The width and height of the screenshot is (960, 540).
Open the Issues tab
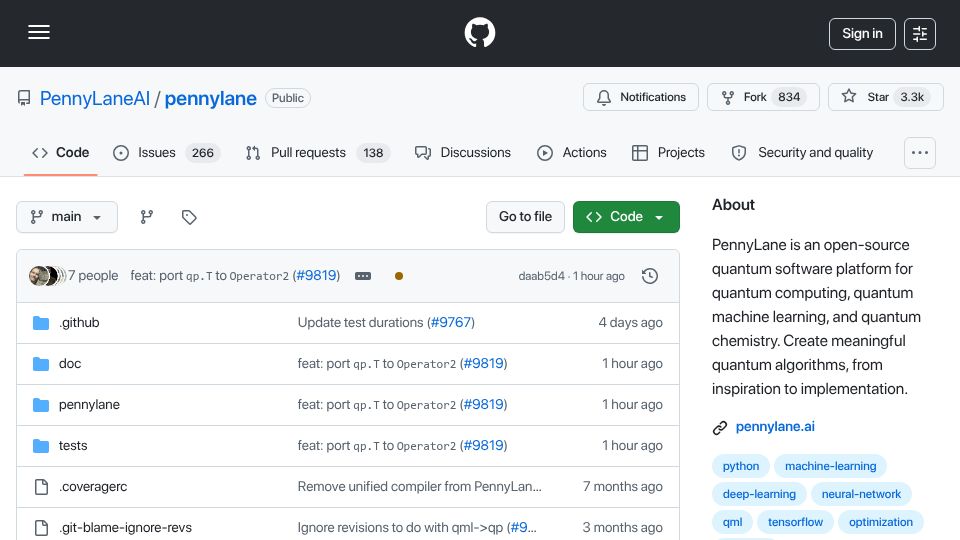[166, 152]
